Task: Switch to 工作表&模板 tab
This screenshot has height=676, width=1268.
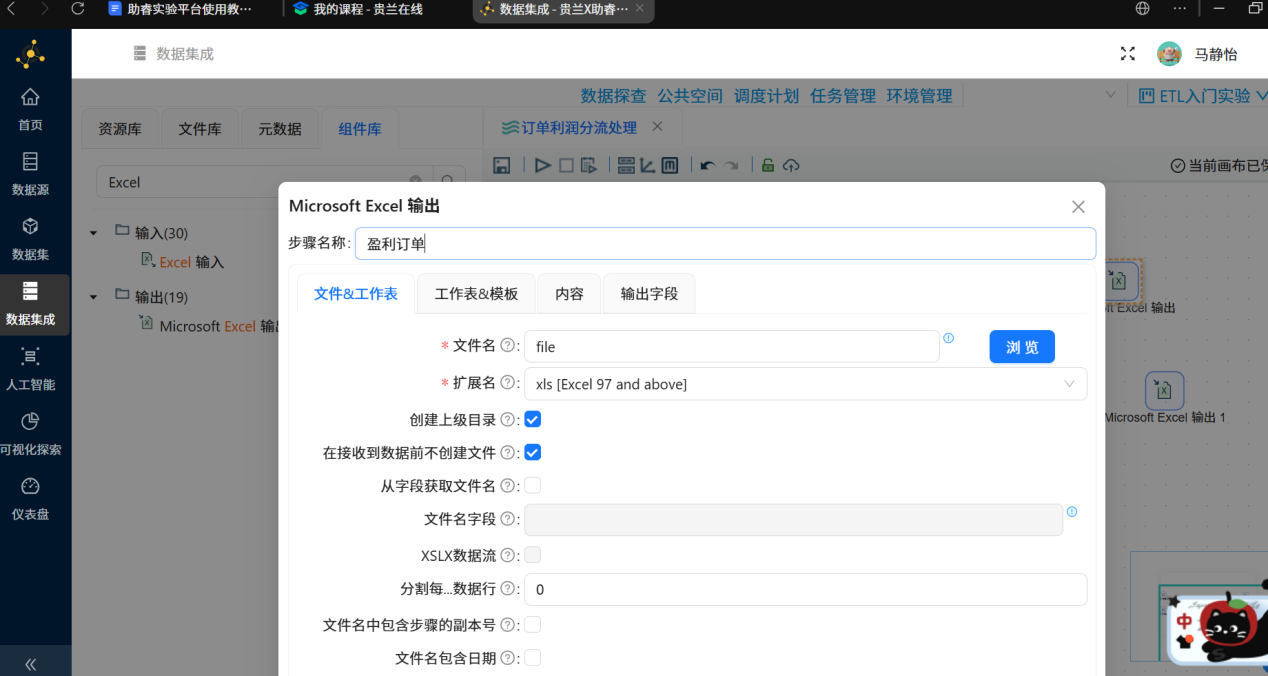Action: (x=476, y=293)
